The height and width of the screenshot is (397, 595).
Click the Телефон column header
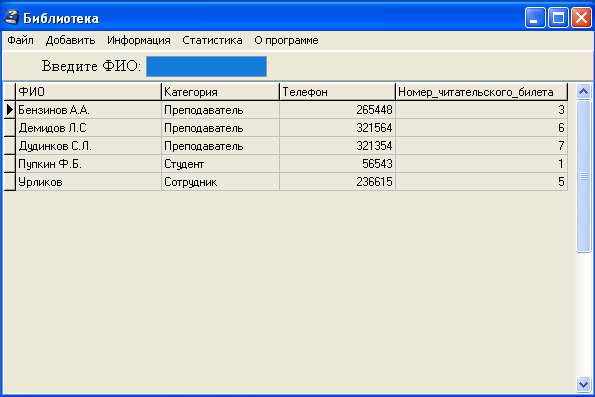337,92
